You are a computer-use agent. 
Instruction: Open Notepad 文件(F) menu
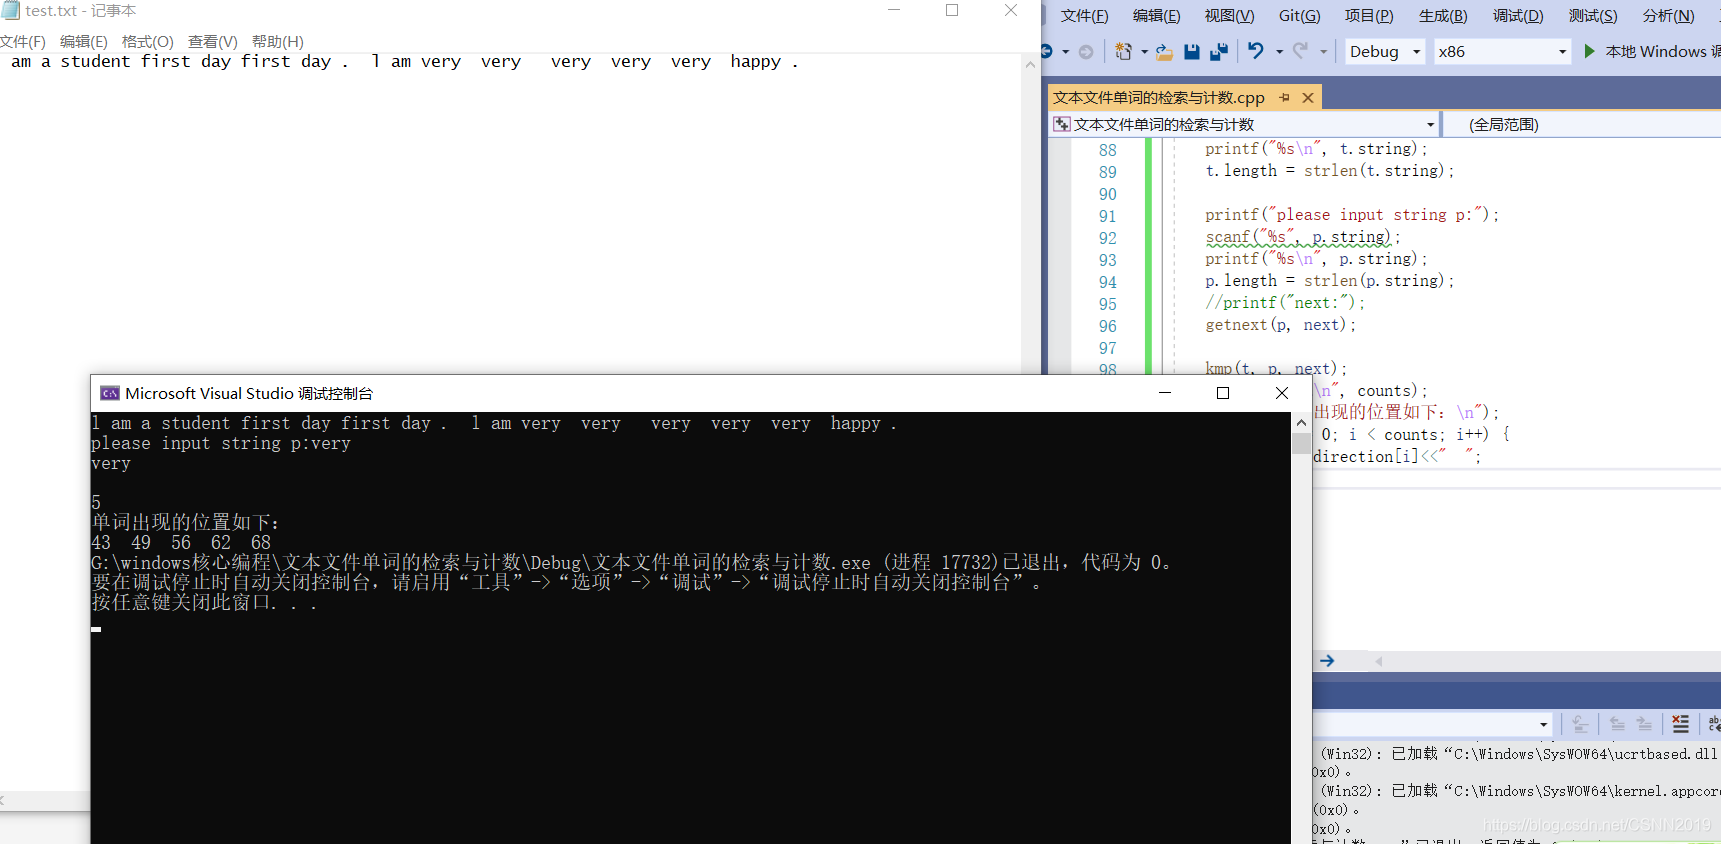click(x=23, y=41)
